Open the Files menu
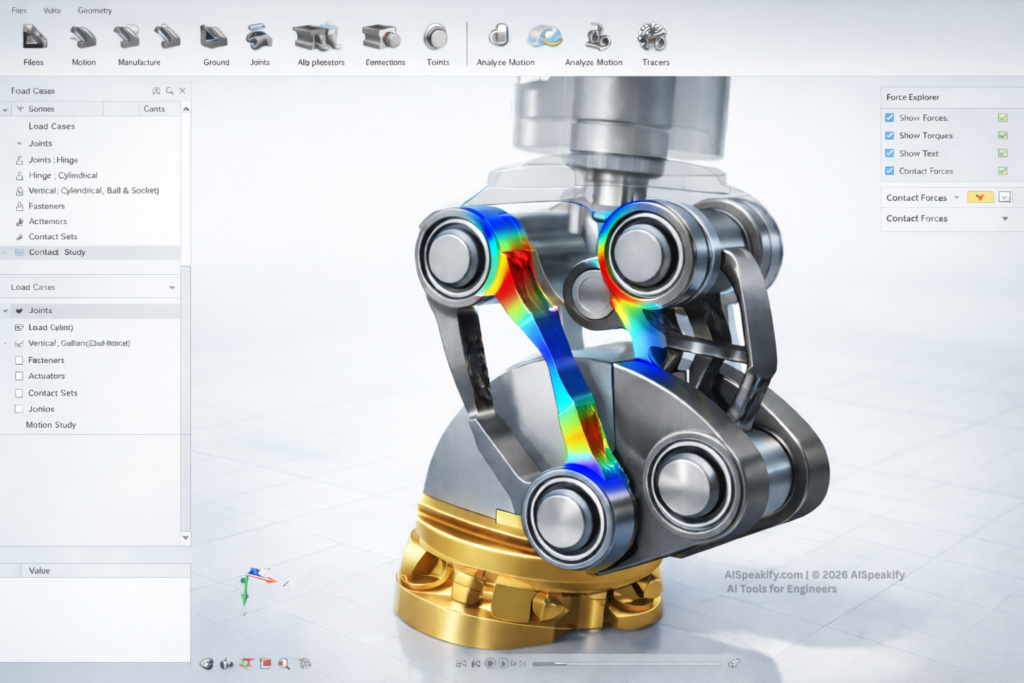Screen dimensions: 1024x683 tap(18, 10)
